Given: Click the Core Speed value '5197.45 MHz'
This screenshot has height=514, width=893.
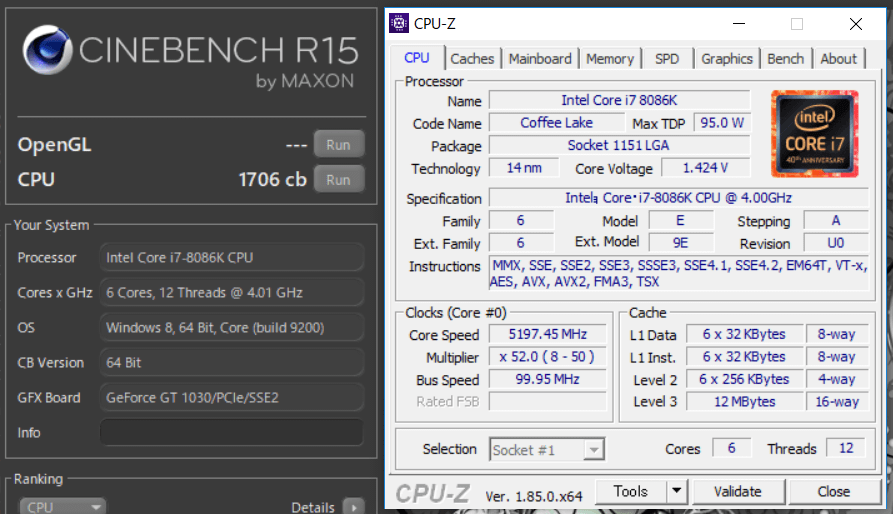Looking at the screenshot, I should (547, 334).
